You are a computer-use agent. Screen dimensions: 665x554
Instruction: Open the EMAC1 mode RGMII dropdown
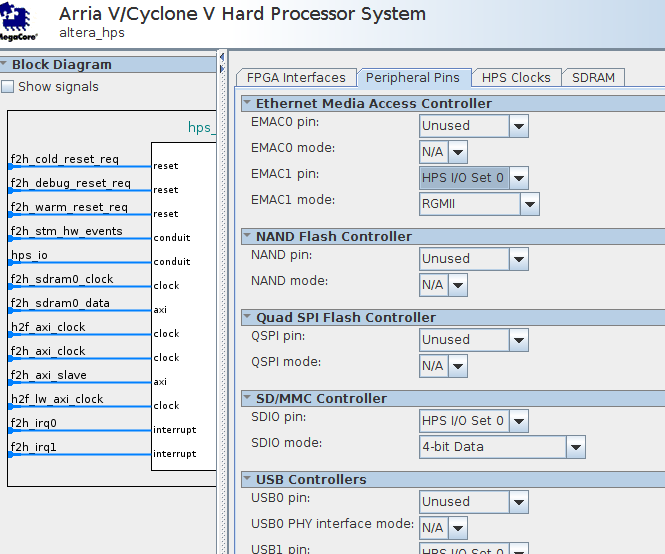479,204
